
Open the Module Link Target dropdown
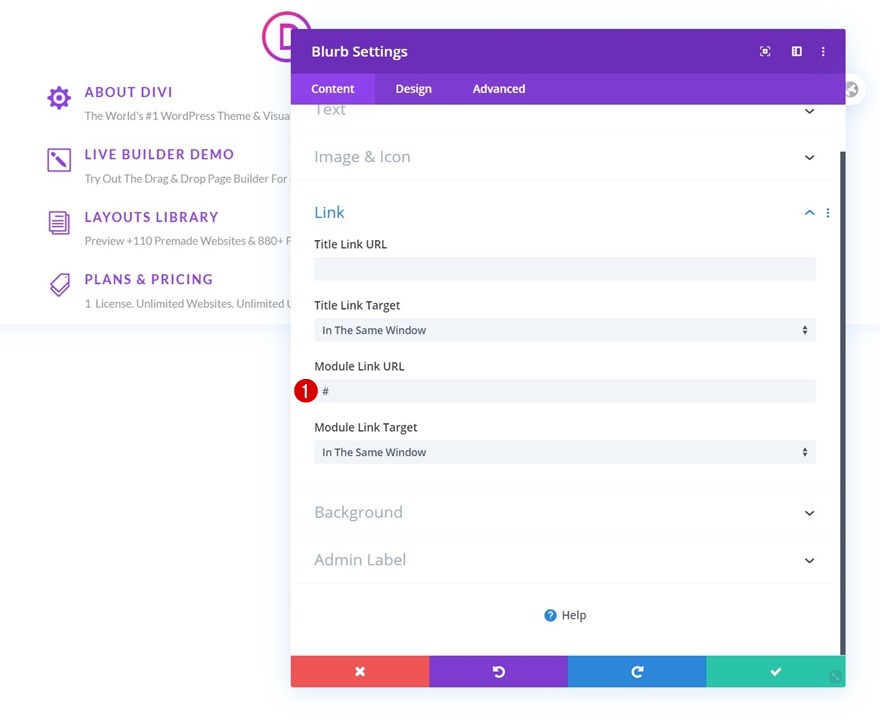[565, 452]
